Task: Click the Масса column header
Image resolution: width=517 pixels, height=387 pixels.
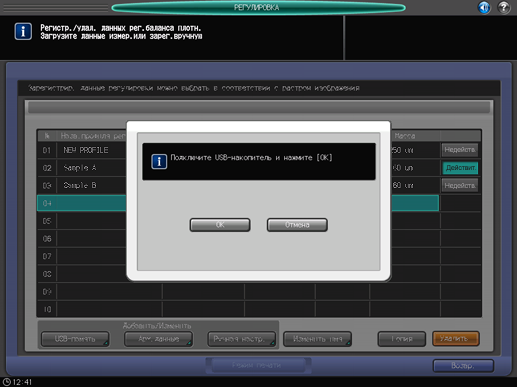Action: pos(405,136)
